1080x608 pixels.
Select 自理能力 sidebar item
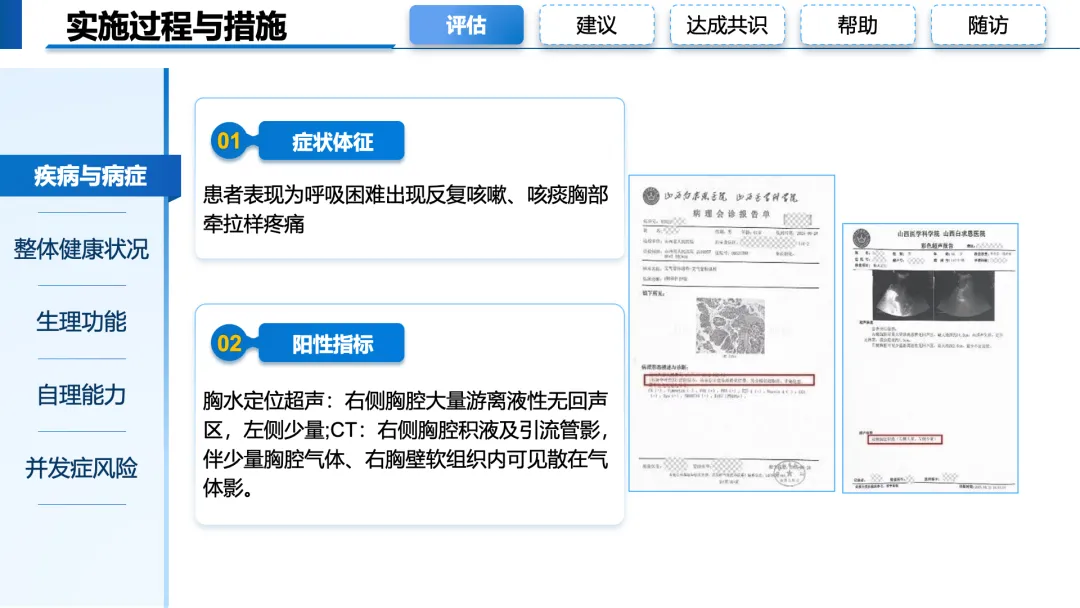click(81, 395)
